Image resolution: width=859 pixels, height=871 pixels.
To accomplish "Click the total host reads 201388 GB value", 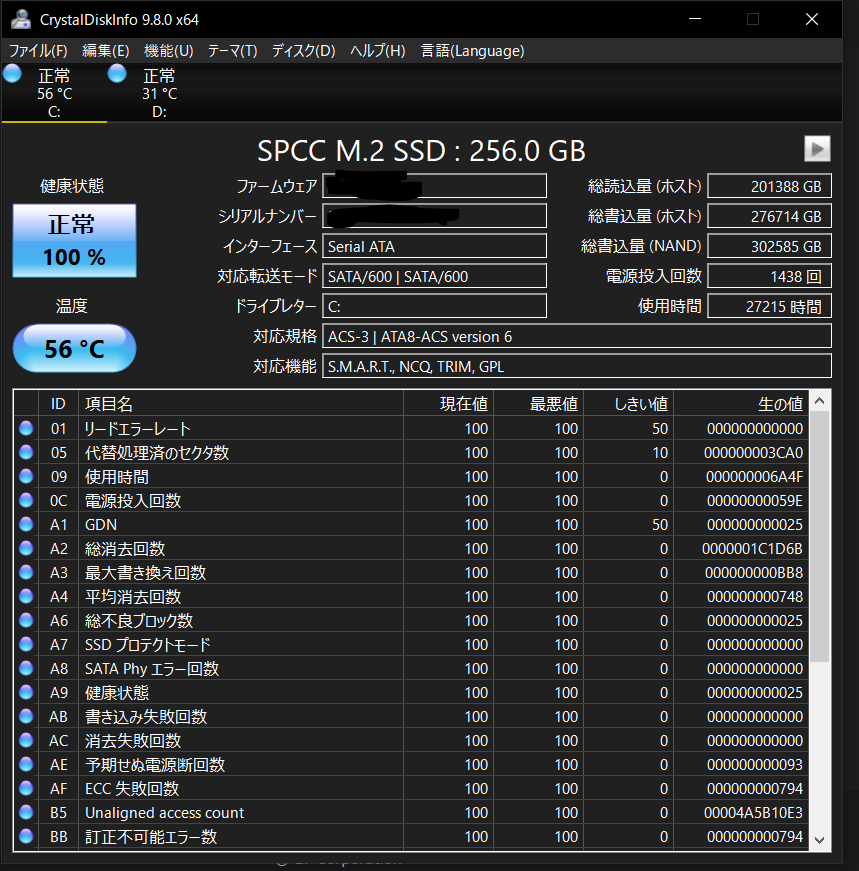I will (x=770, y=186).
